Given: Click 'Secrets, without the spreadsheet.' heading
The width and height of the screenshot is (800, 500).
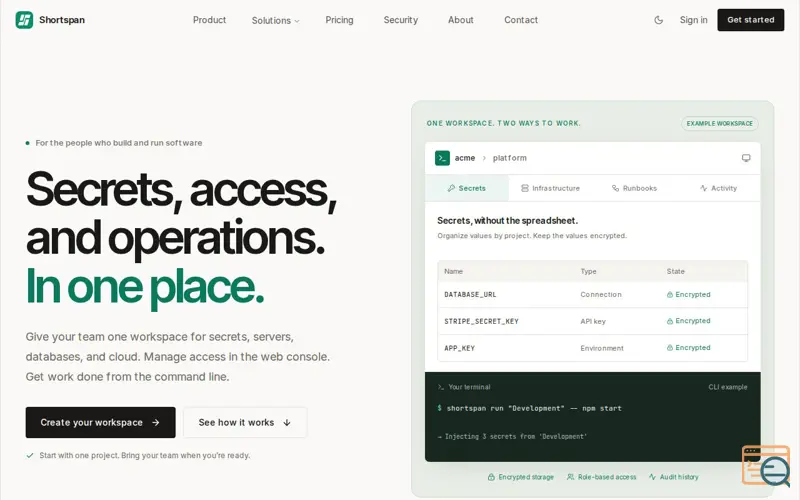Looking at the screenshot, I should pyautogui.click(x=508, y=220).
